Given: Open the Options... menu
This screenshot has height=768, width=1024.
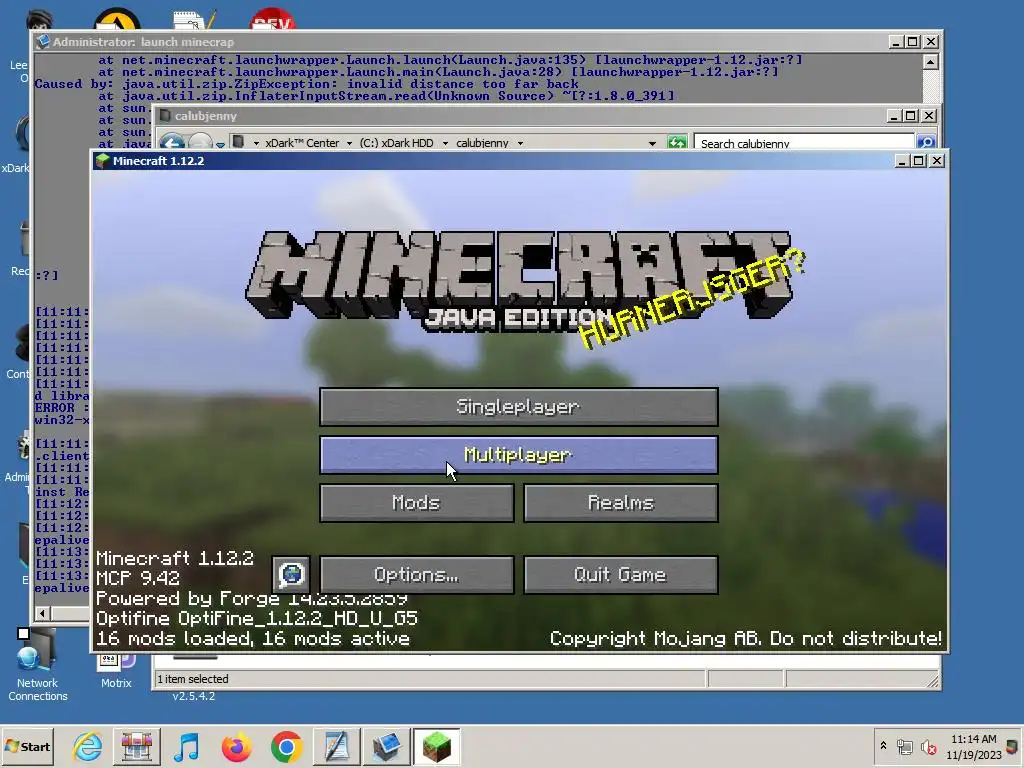Looking at the screenshot, I should click(417, 575).
